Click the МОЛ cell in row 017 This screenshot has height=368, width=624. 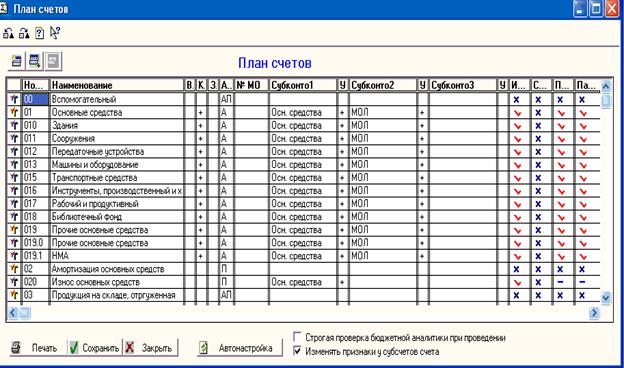click(x=383, y=204)
